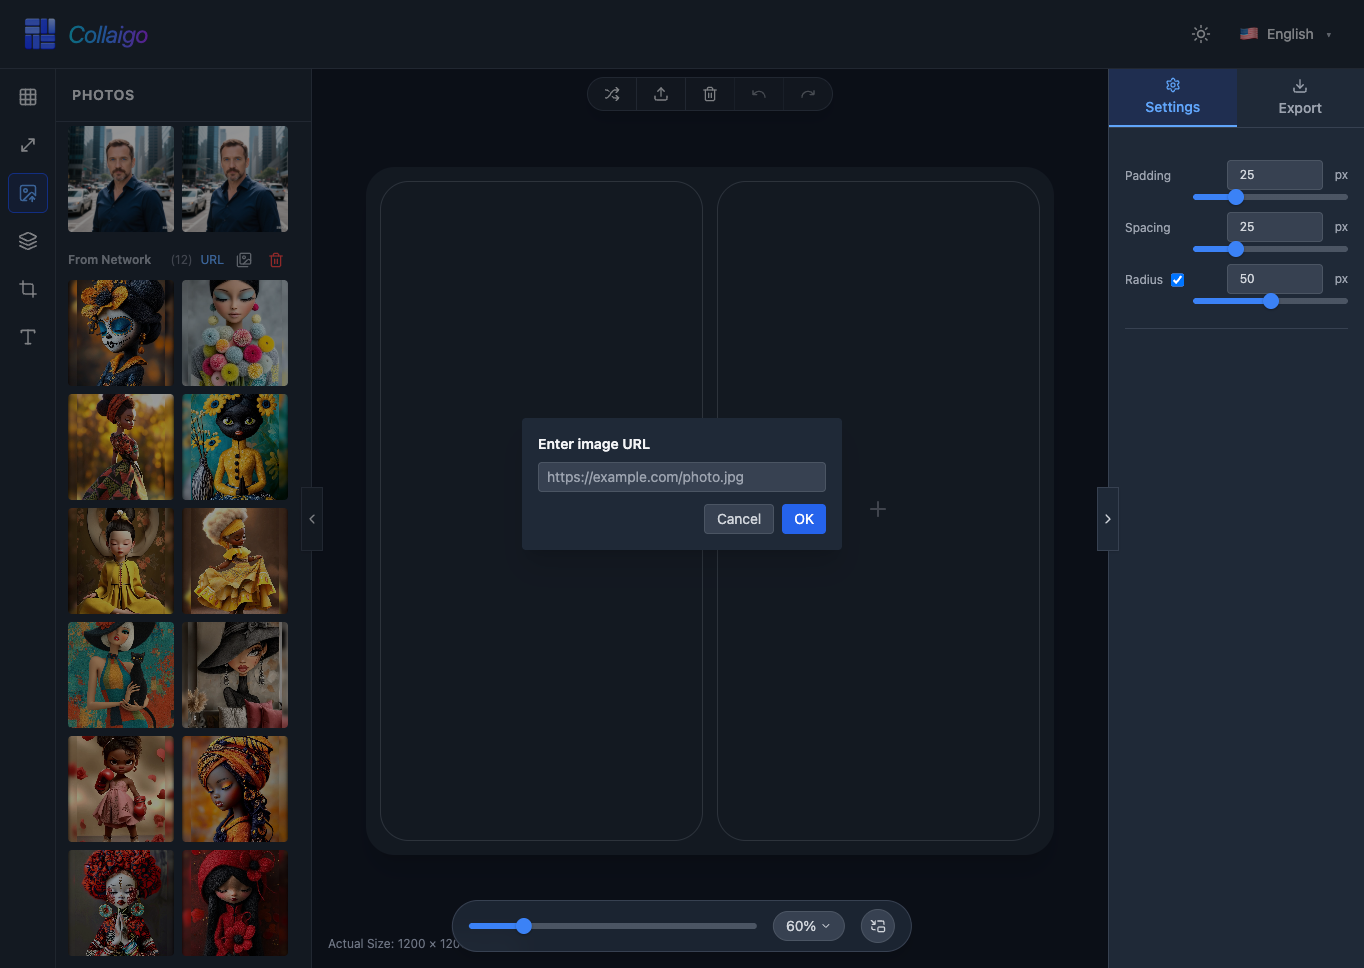Switch to the Settings tab

[1172, 97]
